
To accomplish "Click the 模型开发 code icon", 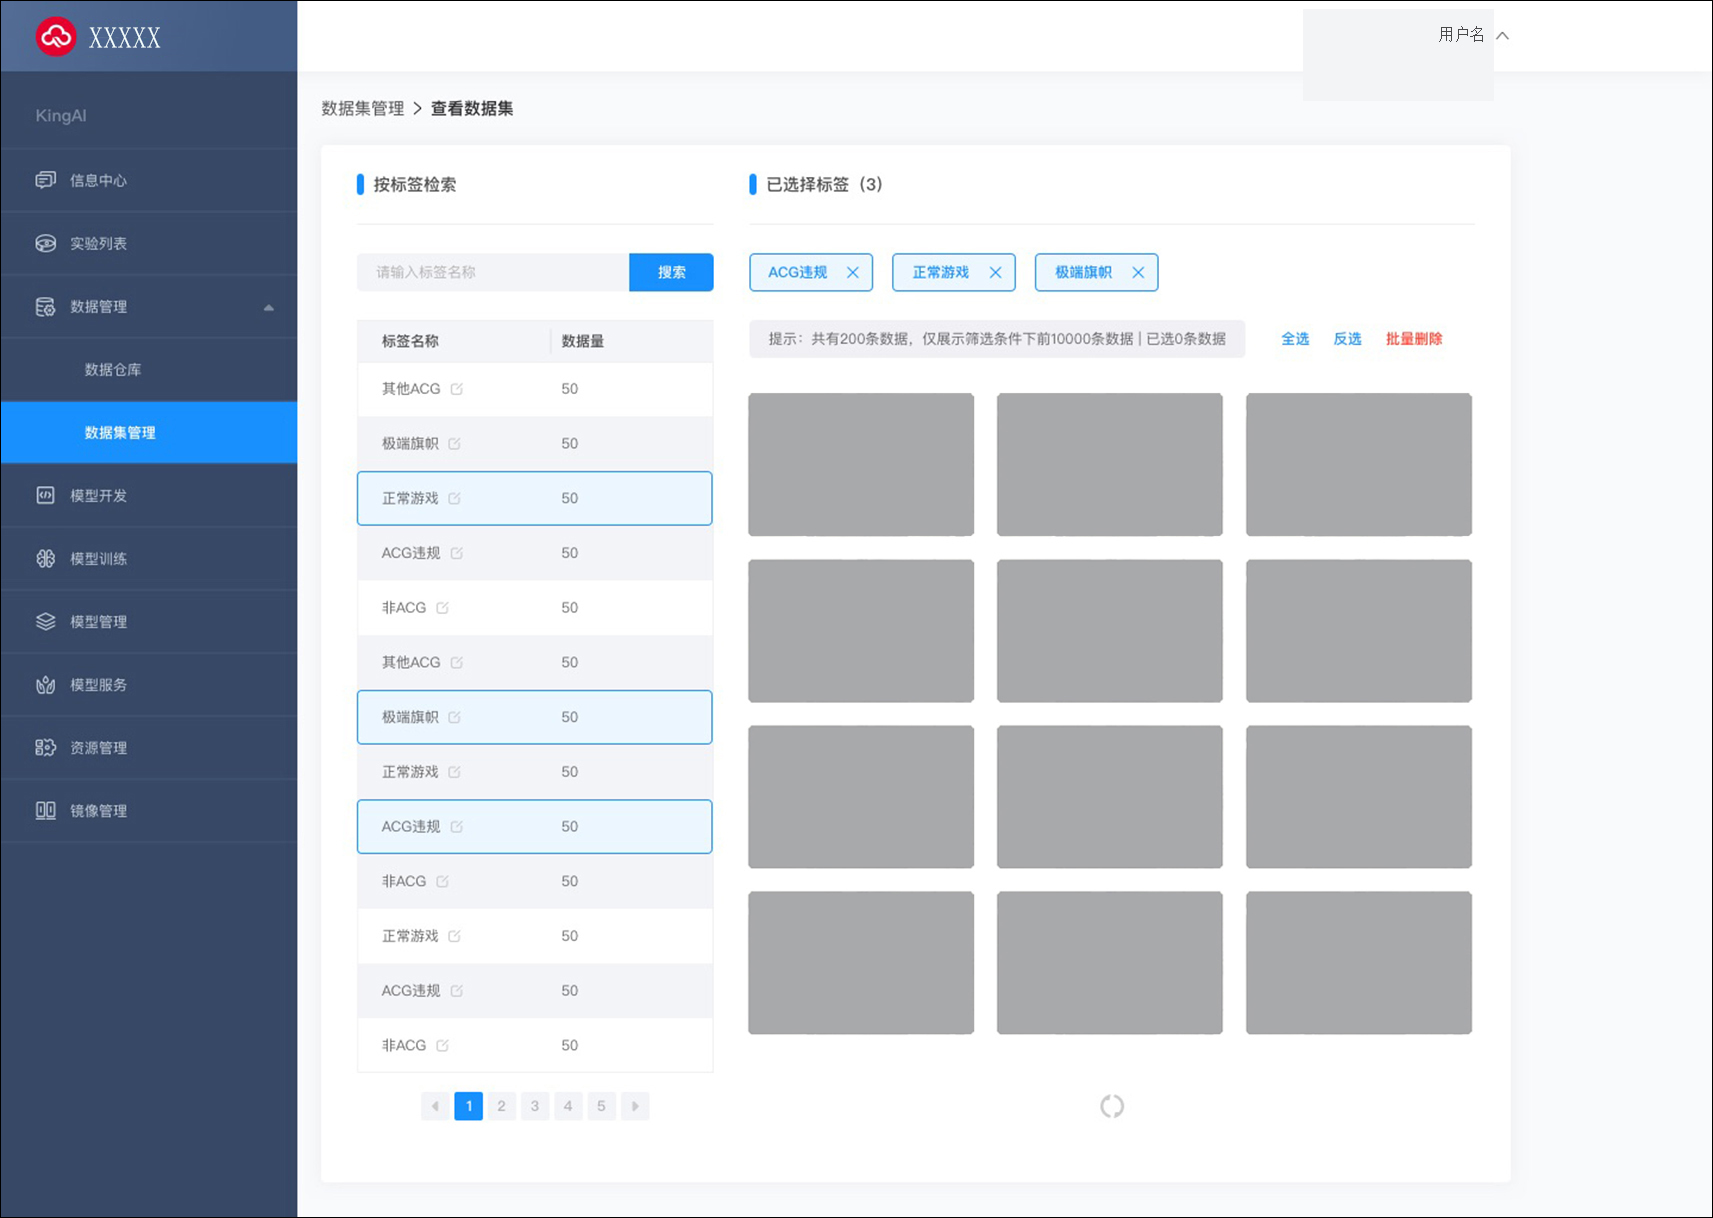I will 46,495.
